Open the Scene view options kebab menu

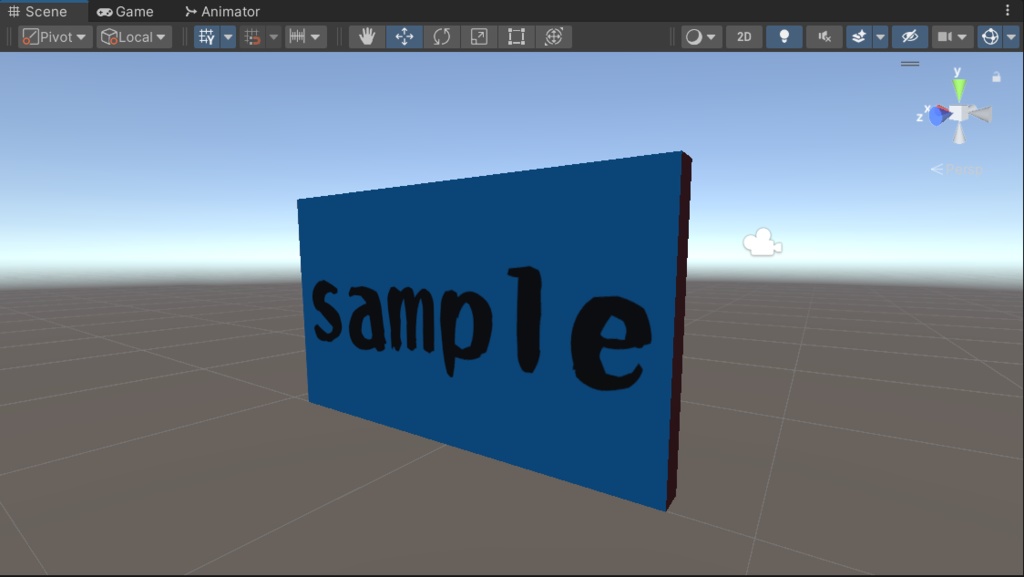[x=1007, y=10]
